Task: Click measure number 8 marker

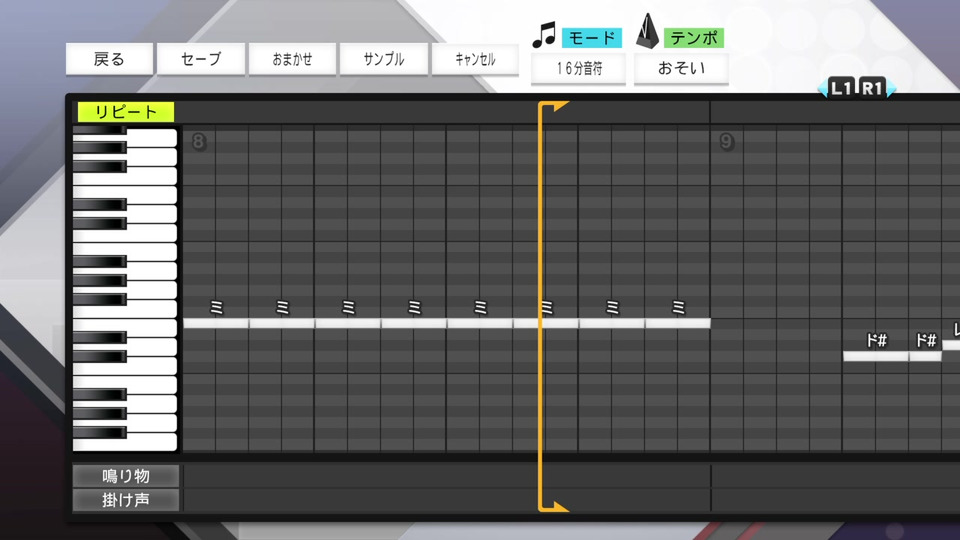Action: coord(198,141)
